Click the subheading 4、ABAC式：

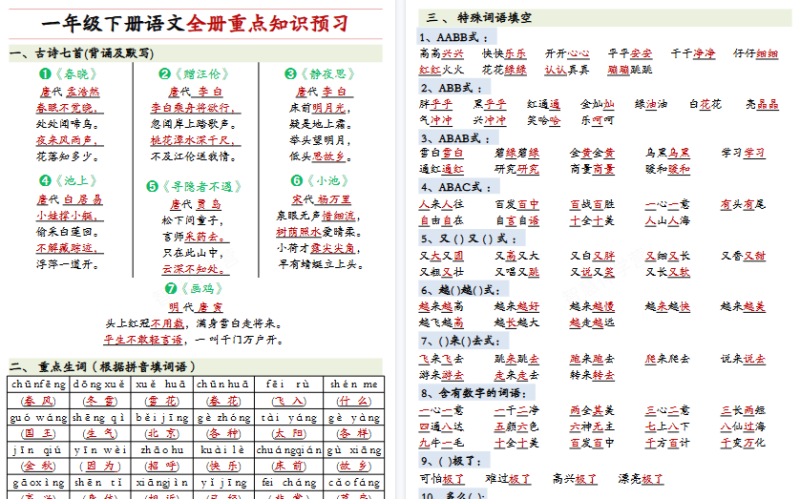(x=456, y=187)
